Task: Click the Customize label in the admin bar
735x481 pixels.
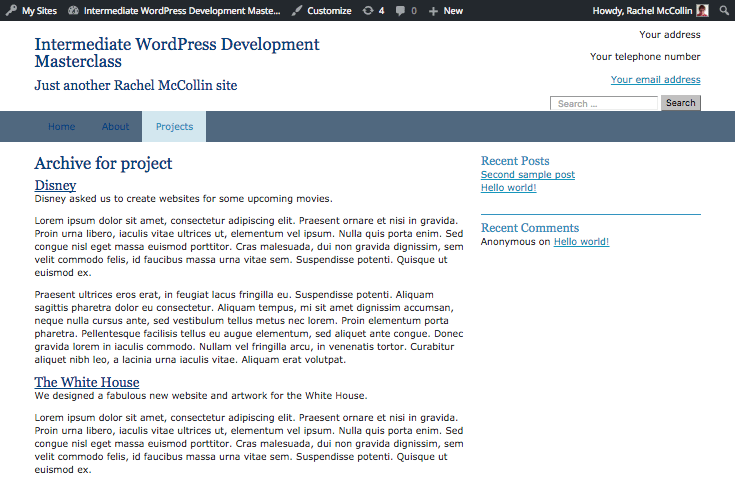Action: [x=329, y=10]
